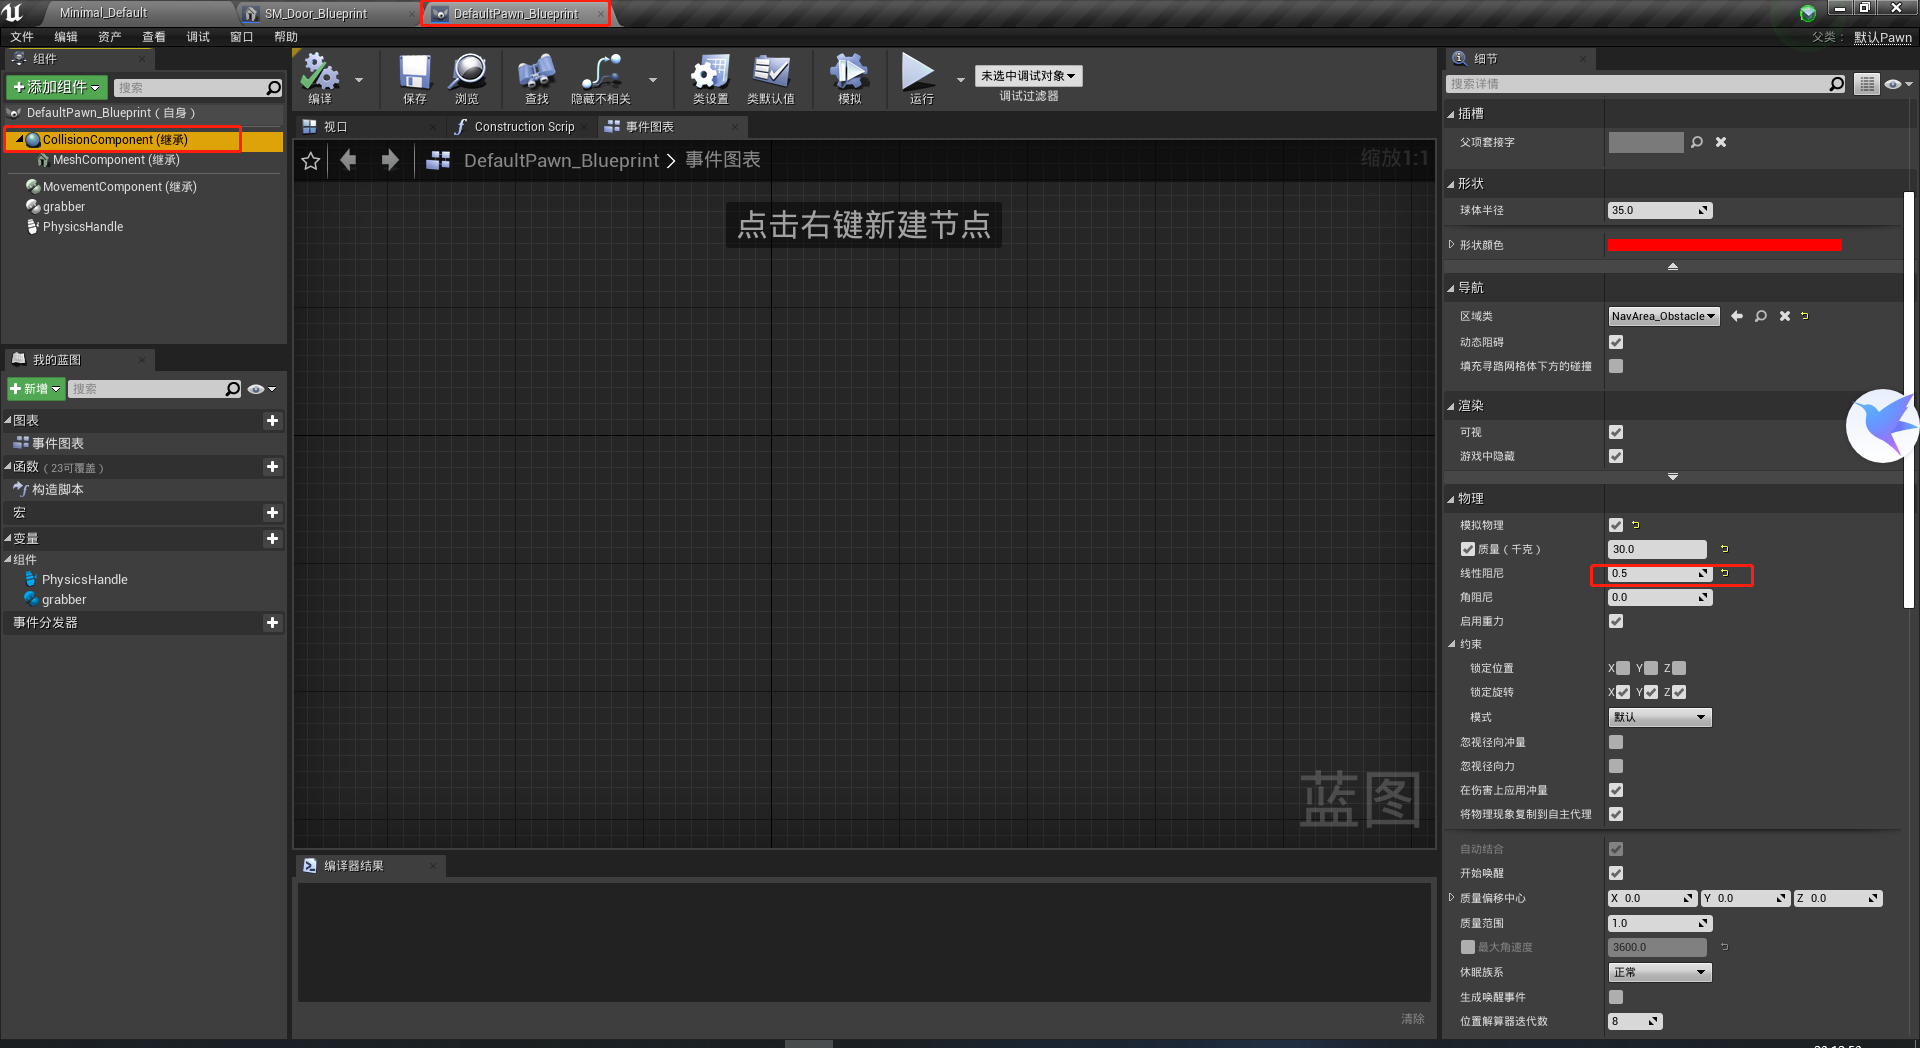Clear 父项套接字 with the X icon
Viewport: 1920px width, 1048px height.
tap(1721, 142)
